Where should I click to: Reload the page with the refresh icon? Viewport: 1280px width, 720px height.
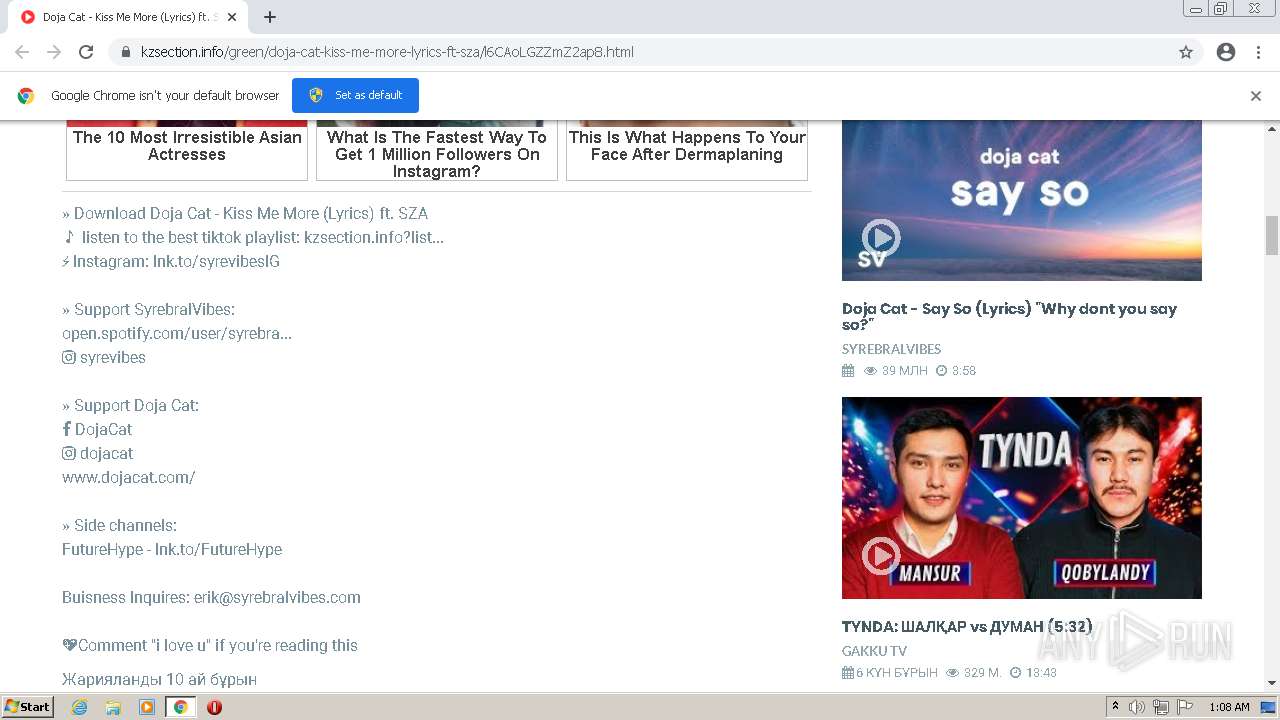86,52
